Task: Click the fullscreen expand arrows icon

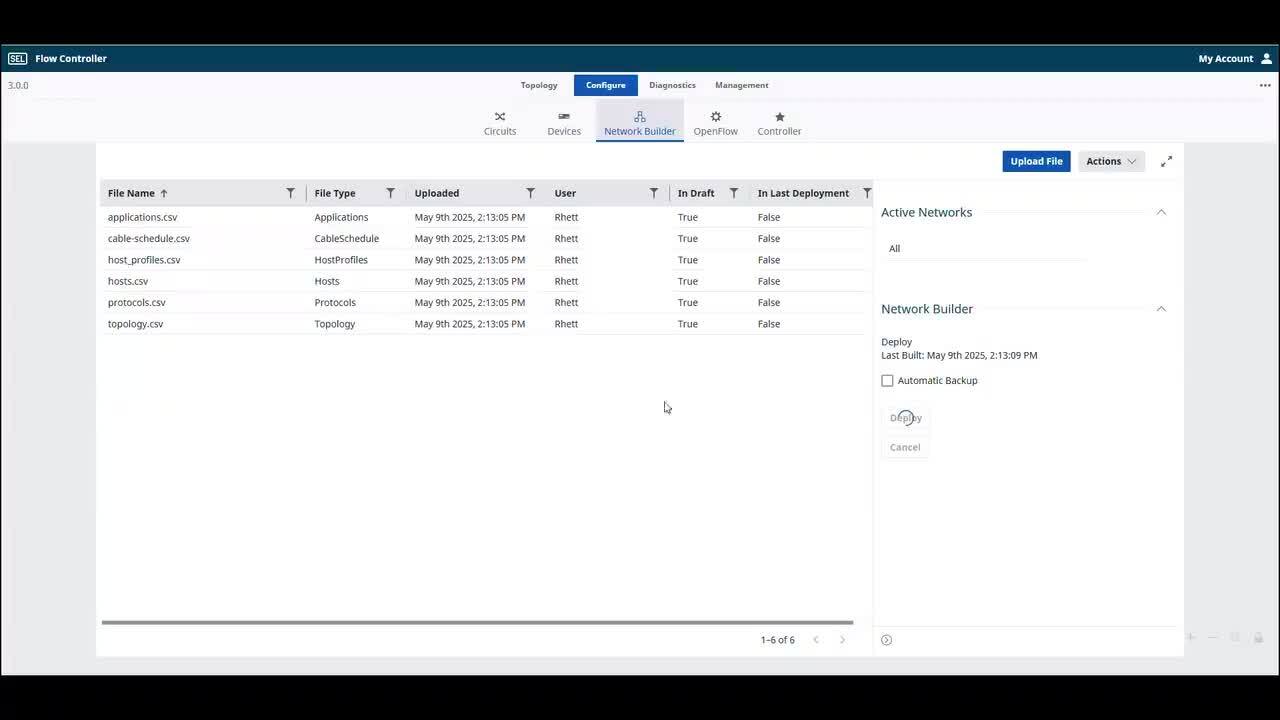Action: click(1166, 161)
